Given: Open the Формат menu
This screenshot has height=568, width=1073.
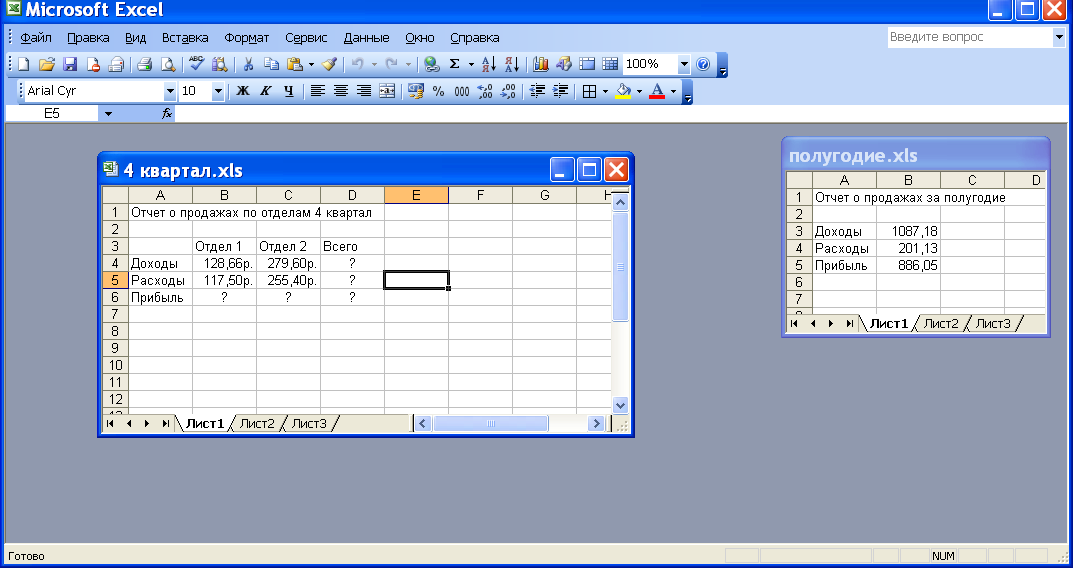Looking at the screenshot, I should (x=246, y=38).
